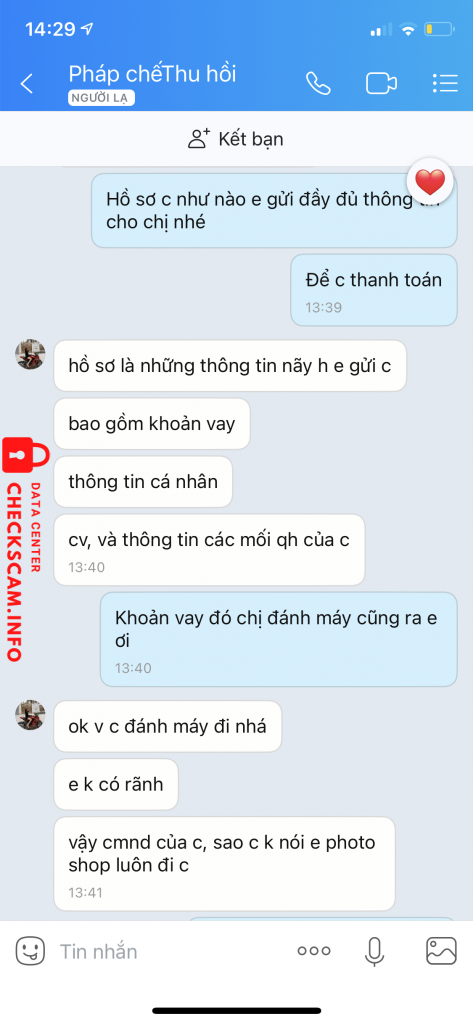Tap the add-friend person icon
473x1024 pixels.
[x=198, y=138]
